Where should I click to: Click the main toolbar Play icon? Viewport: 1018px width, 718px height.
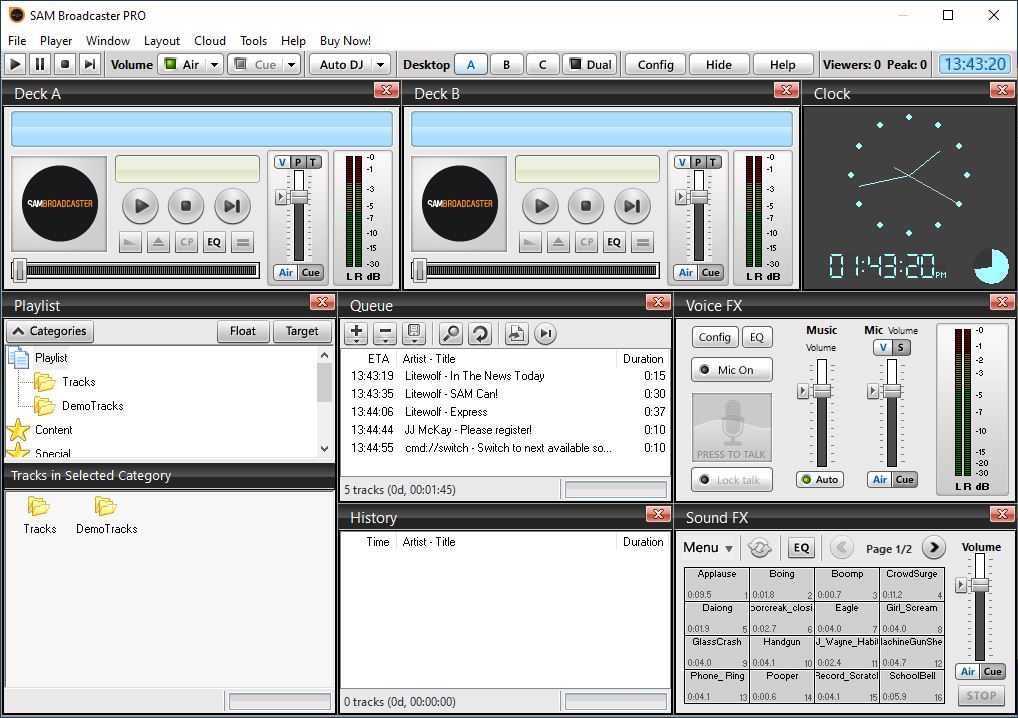coord(16,64)
